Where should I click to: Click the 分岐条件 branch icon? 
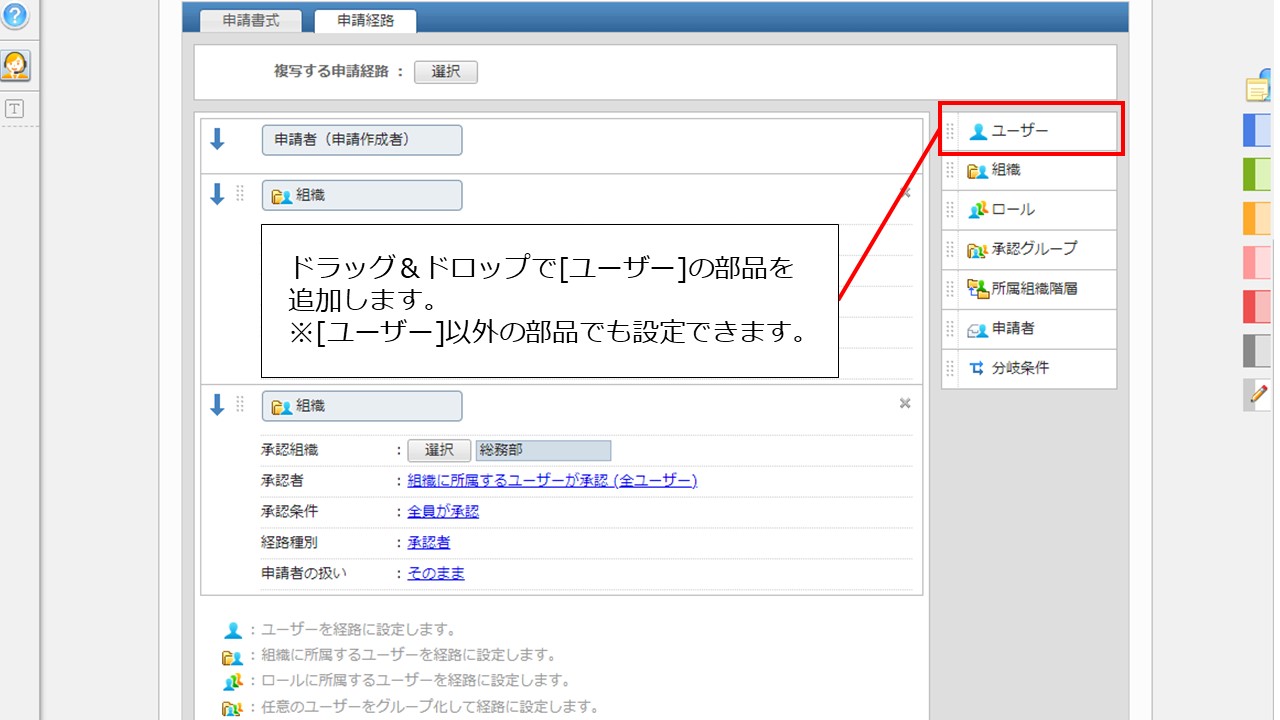point(977,368)
